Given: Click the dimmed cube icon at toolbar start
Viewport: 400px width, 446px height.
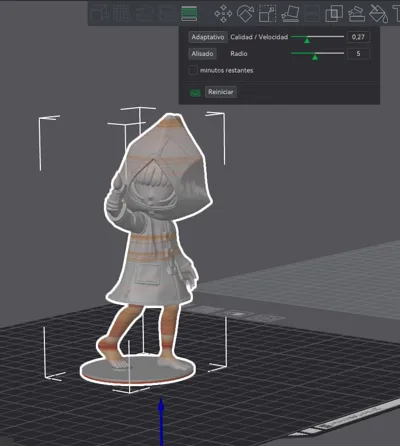Looking at the screenshot, I should click(x=99, y=13).
